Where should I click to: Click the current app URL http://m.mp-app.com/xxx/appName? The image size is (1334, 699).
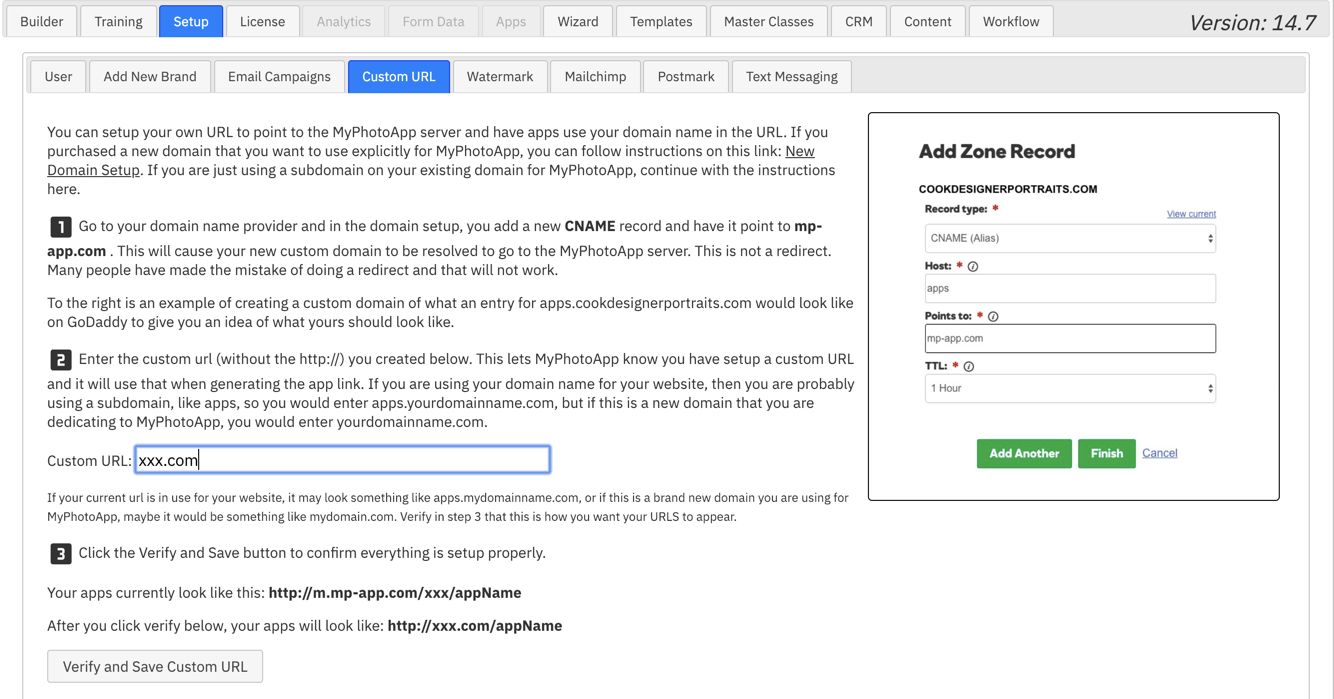395,592
